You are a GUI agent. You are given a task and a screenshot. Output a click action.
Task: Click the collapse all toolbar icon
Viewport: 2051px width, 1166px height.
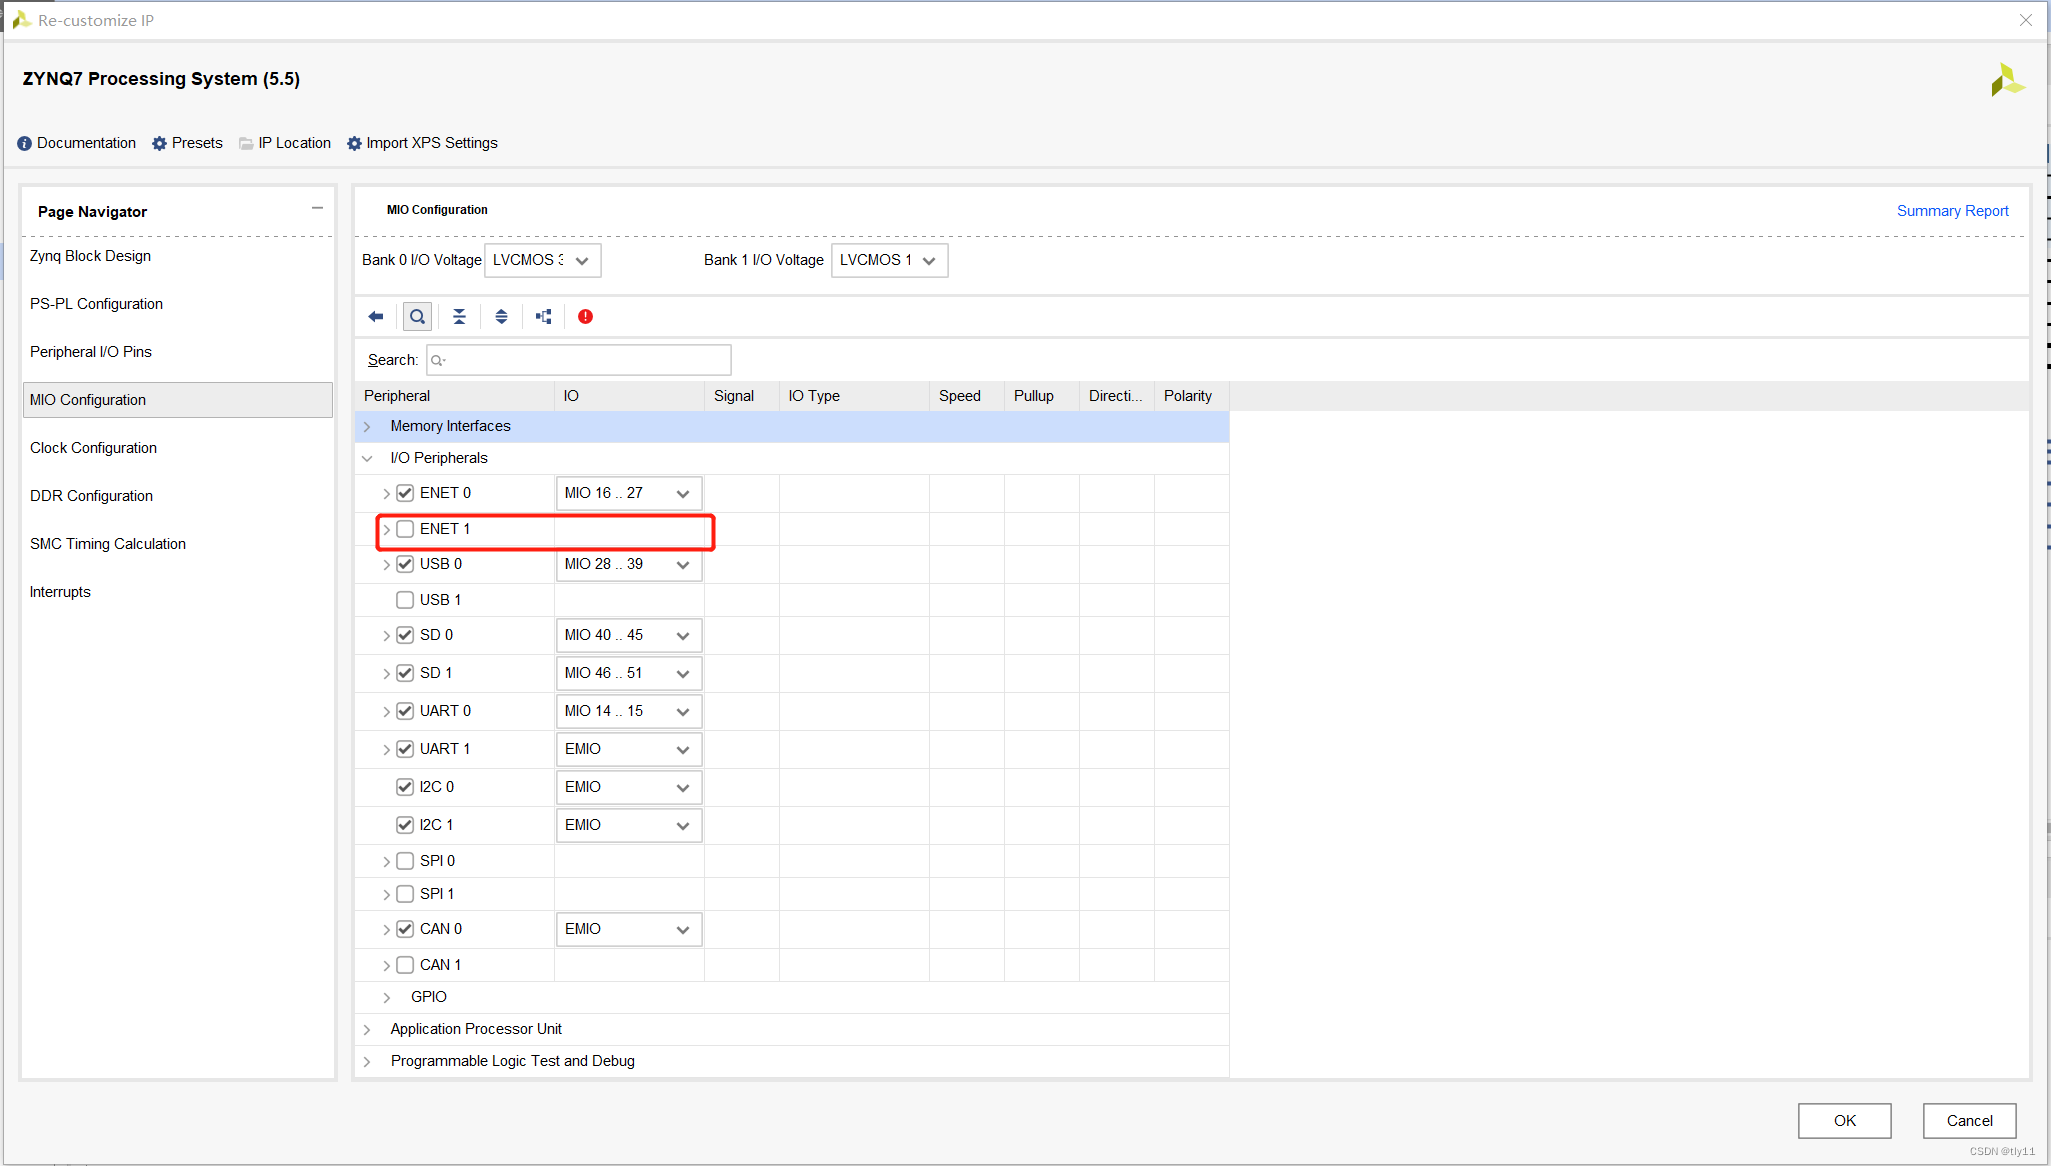459,317
